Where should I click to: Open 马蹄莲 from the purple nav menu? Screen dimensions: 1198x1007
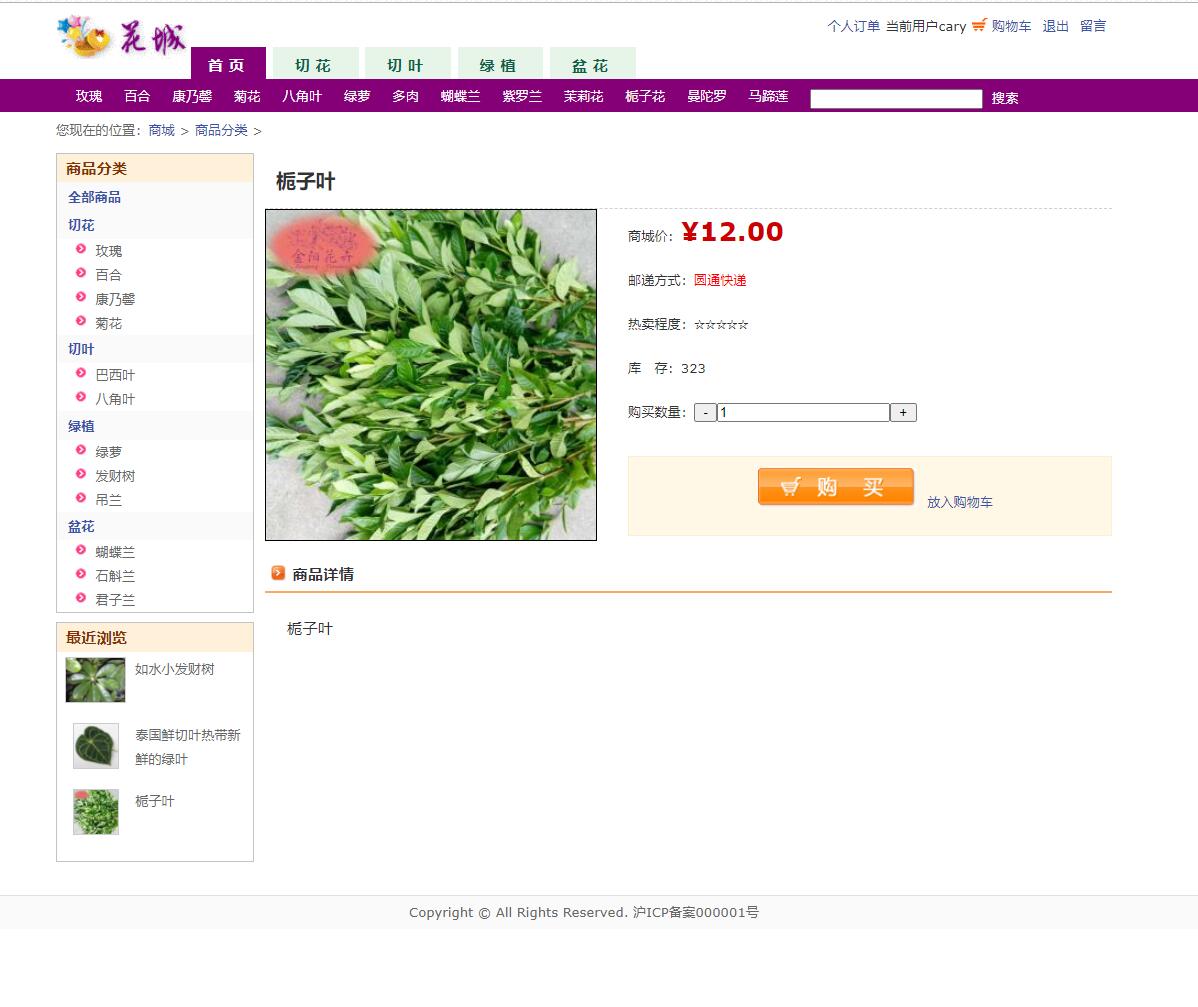click(768, 96)
